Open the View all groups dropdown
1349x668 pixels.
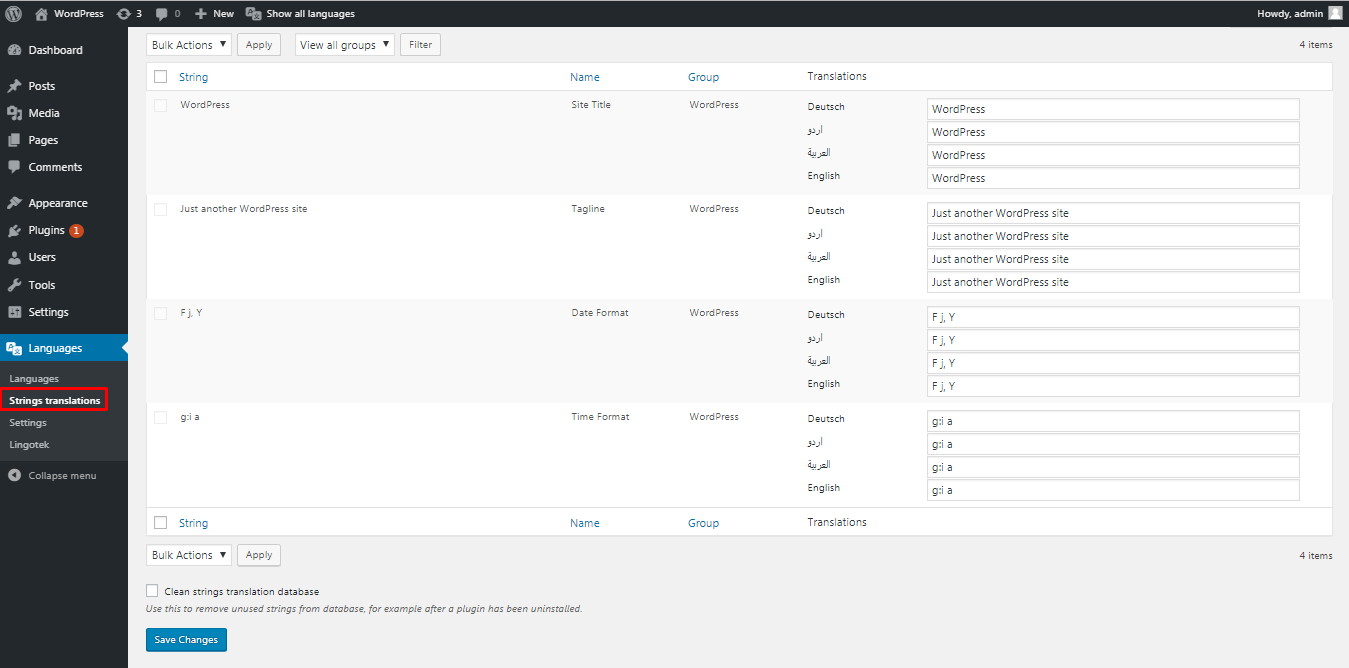(x=345, y=45)
